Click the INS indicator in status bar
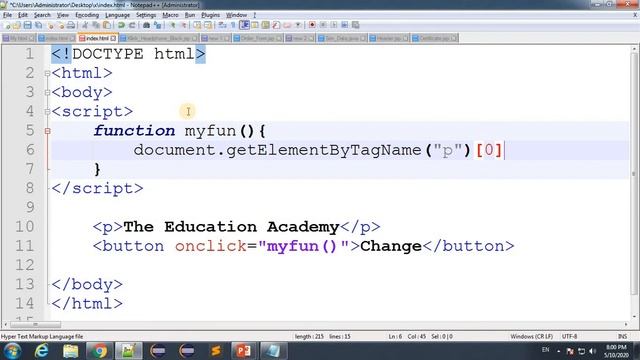This screenshot has height=360, width=640. (x=622, y=336)
